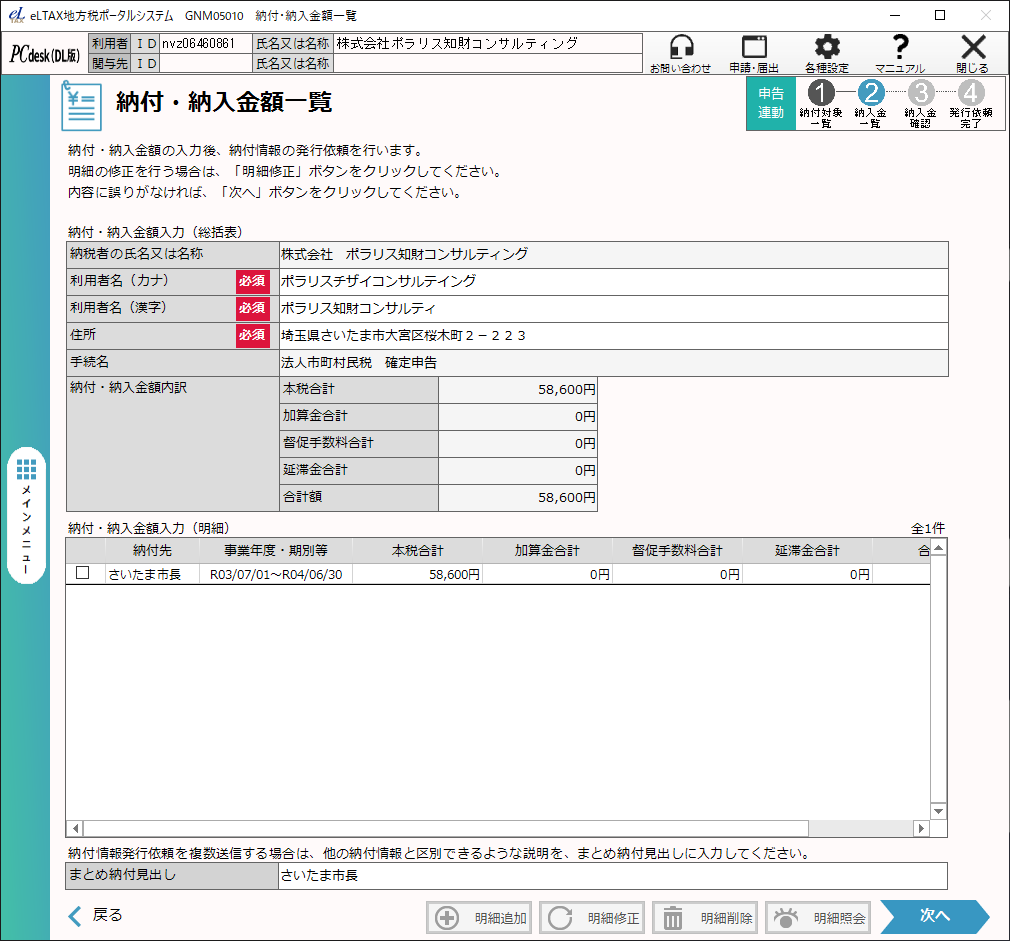
Task: Open the お問い合わせ headset icon
Action: [680, 53]
